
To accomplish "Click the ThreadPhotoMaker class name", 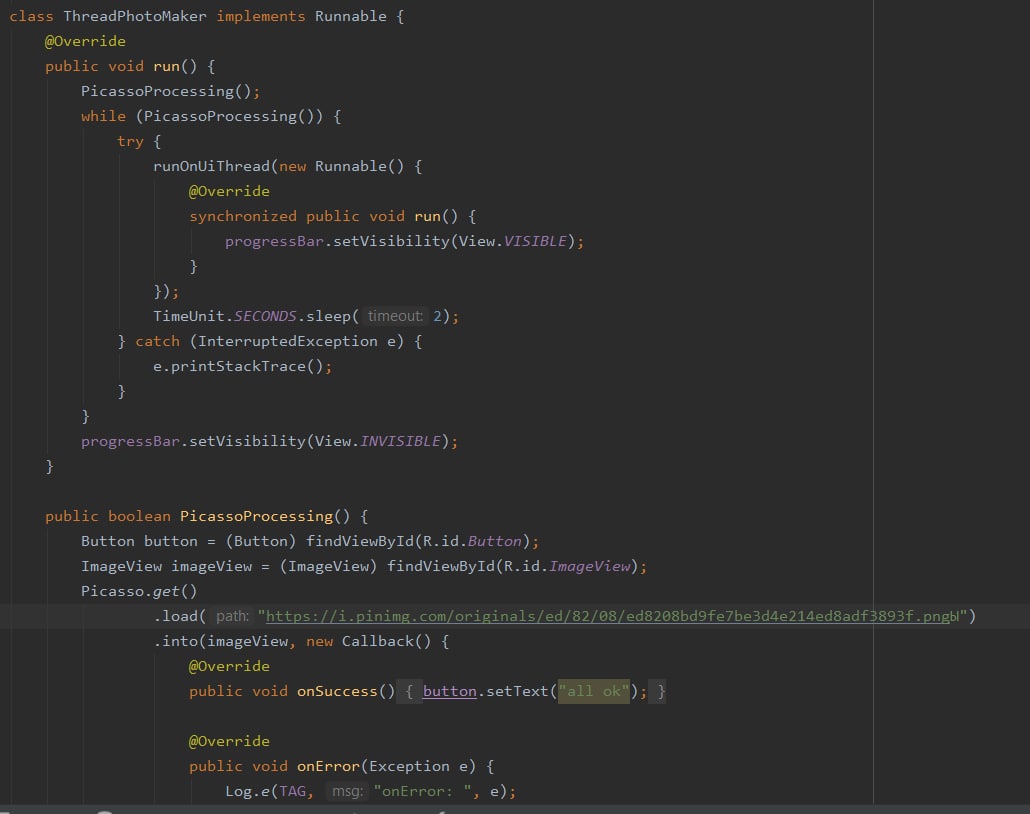I will click(x=135, y=16).
